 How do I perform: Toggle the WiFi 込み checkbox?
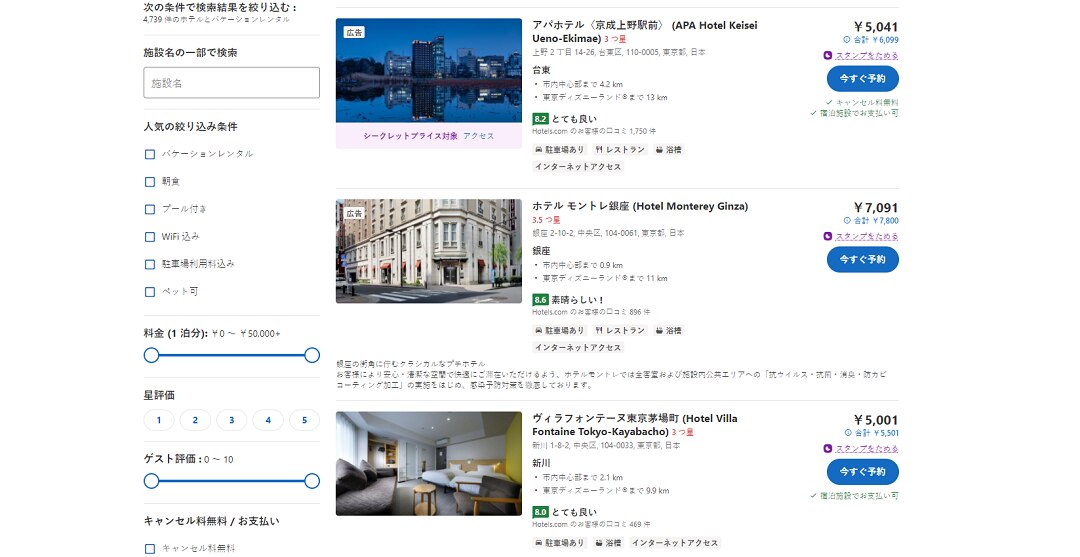(150, 237)
